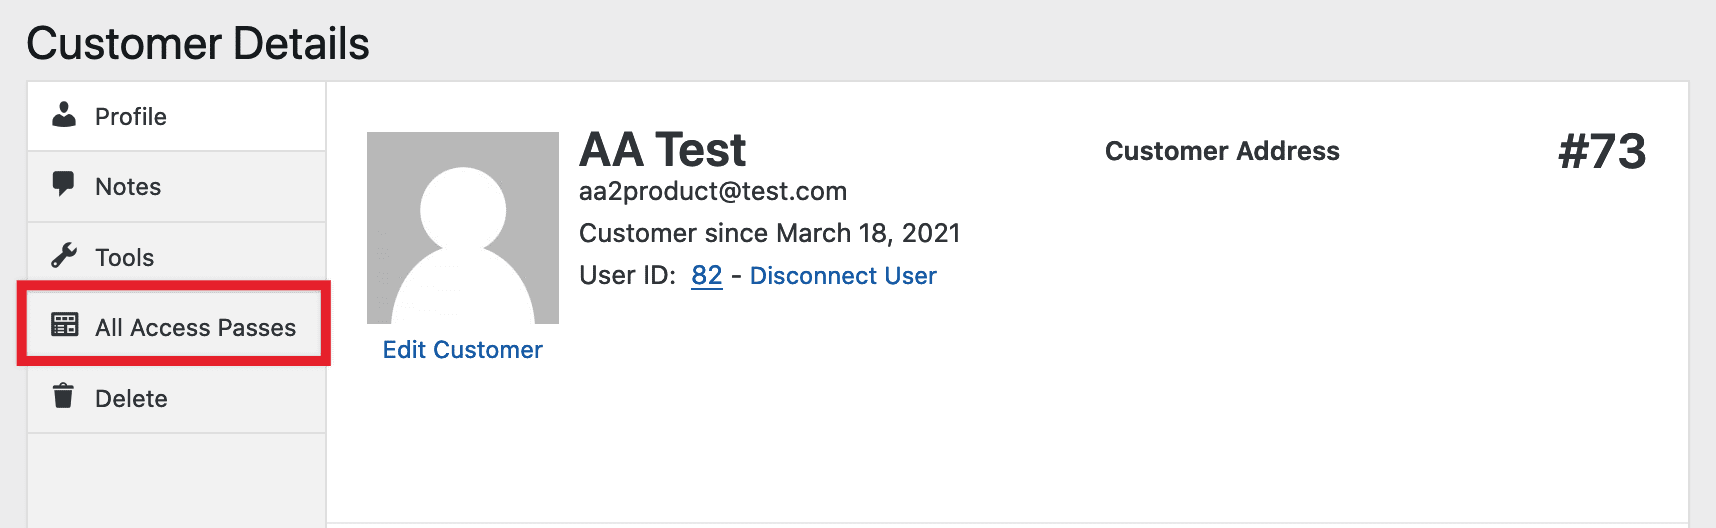Click the Profile person icon
1716x528 pixels.
click(64, 115)
